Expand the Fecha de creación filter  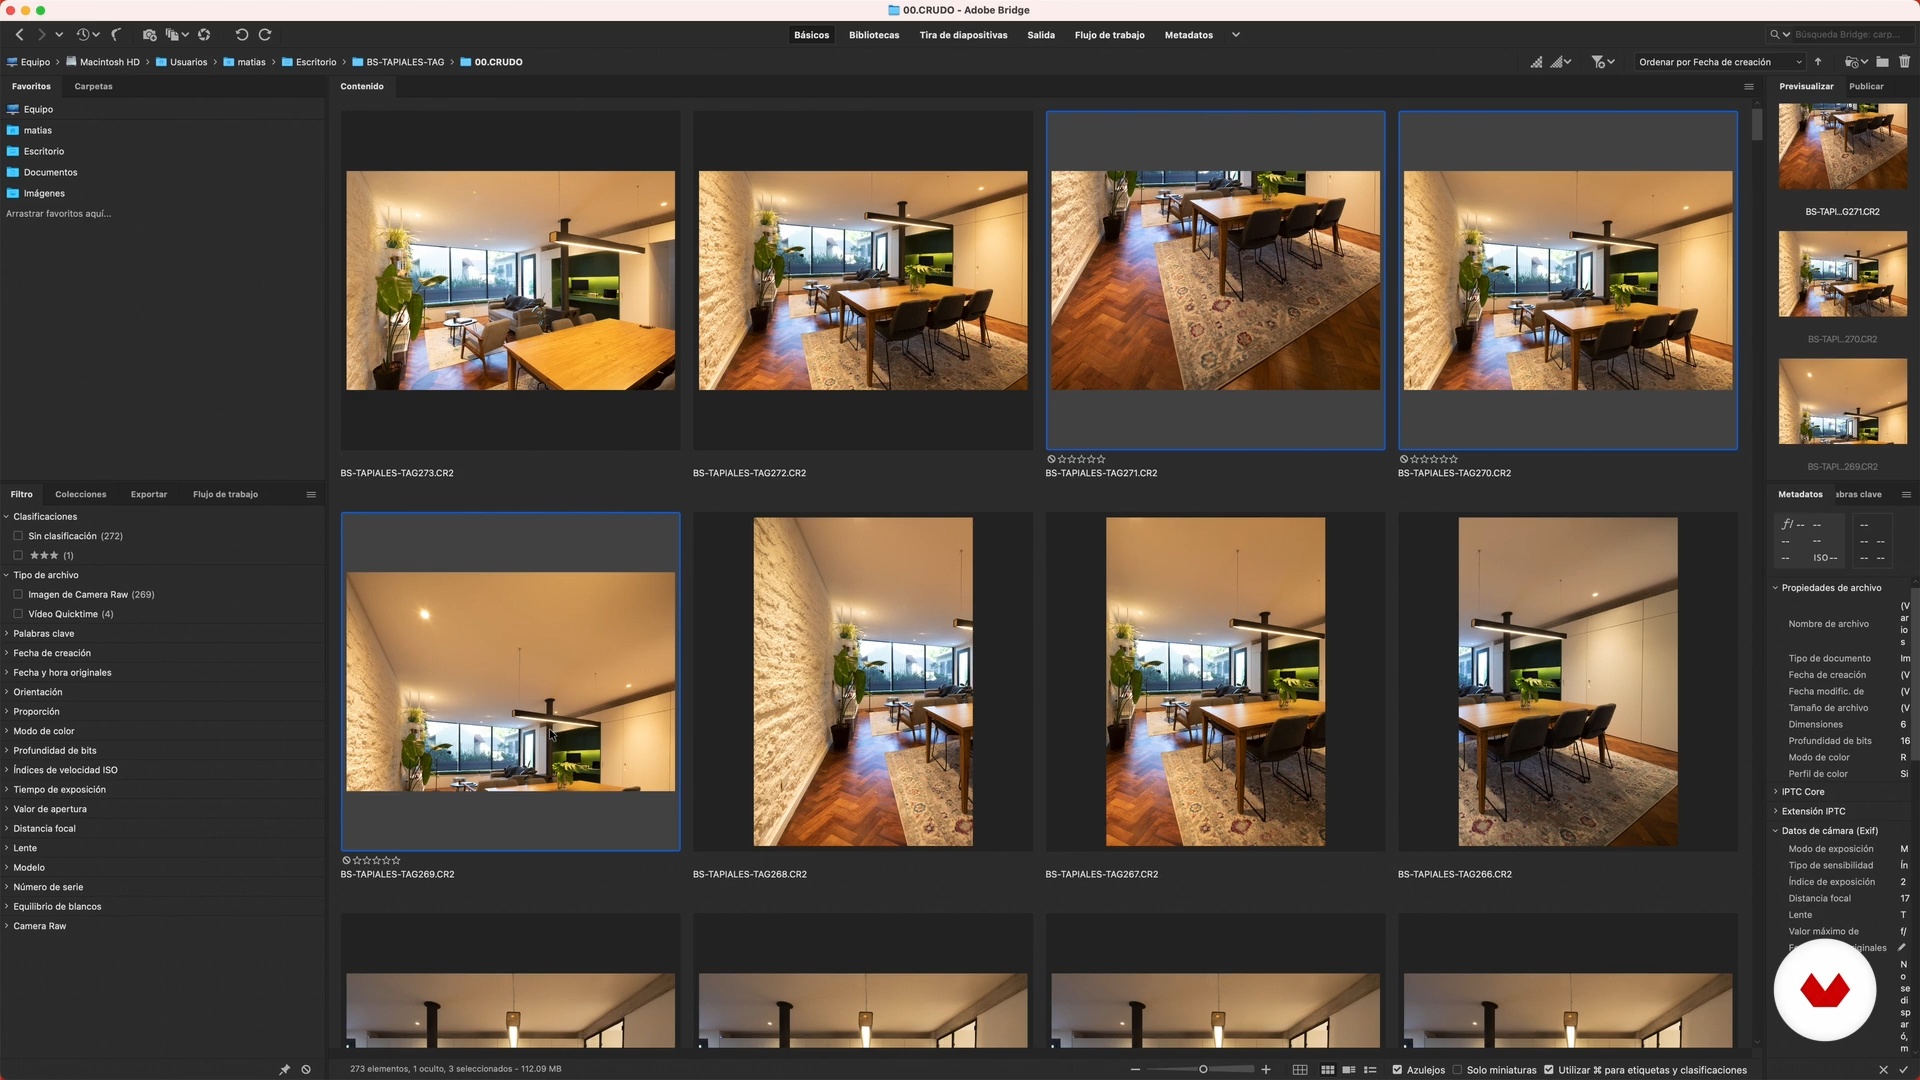6,653
